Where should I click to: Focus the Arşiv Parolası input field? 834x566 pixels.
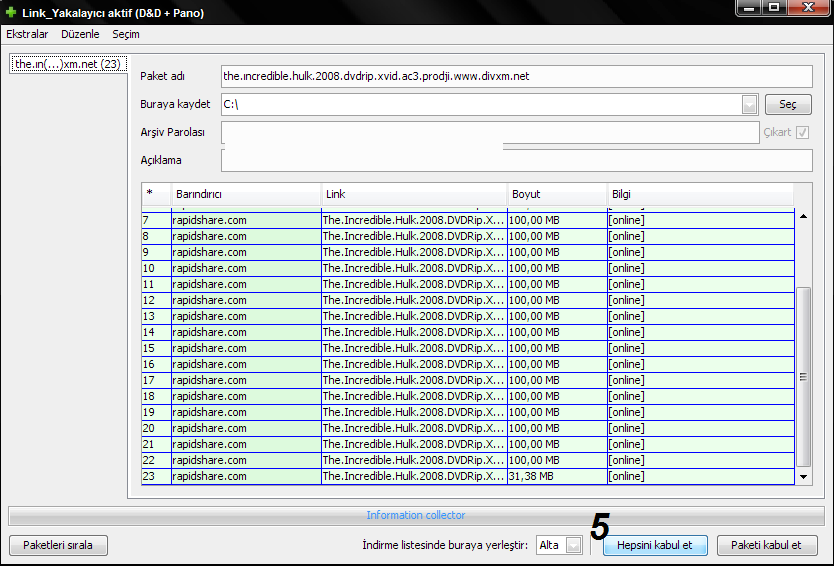(489, 132)
